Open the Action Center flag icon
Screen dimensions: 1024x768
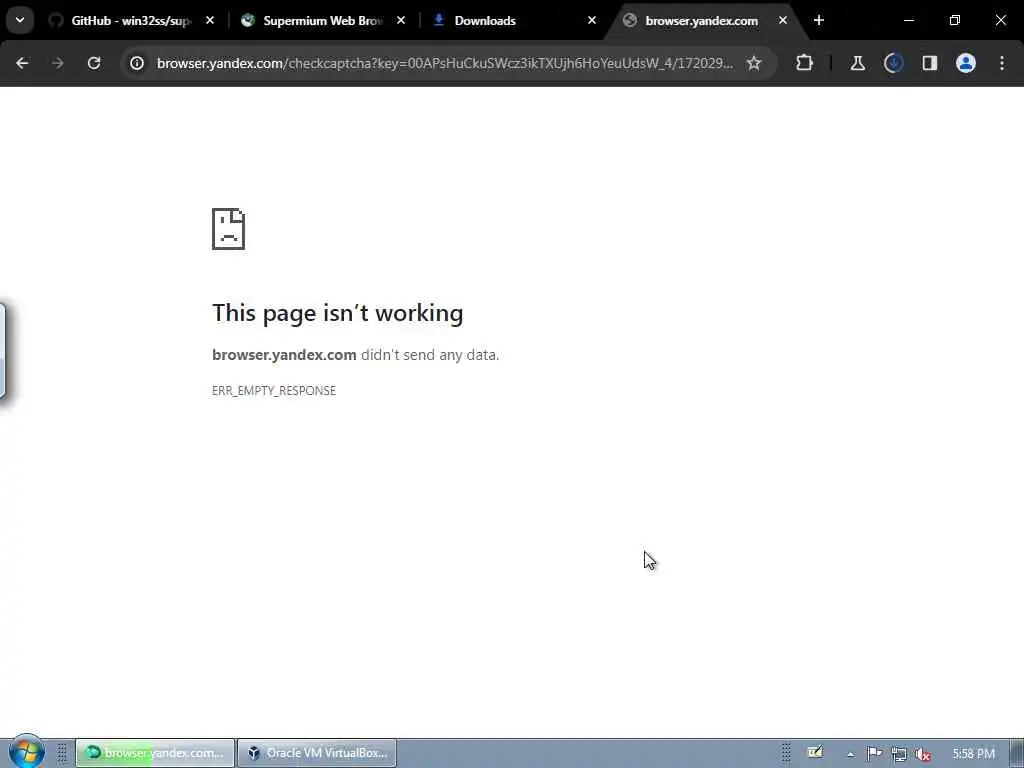coord(874,754)
